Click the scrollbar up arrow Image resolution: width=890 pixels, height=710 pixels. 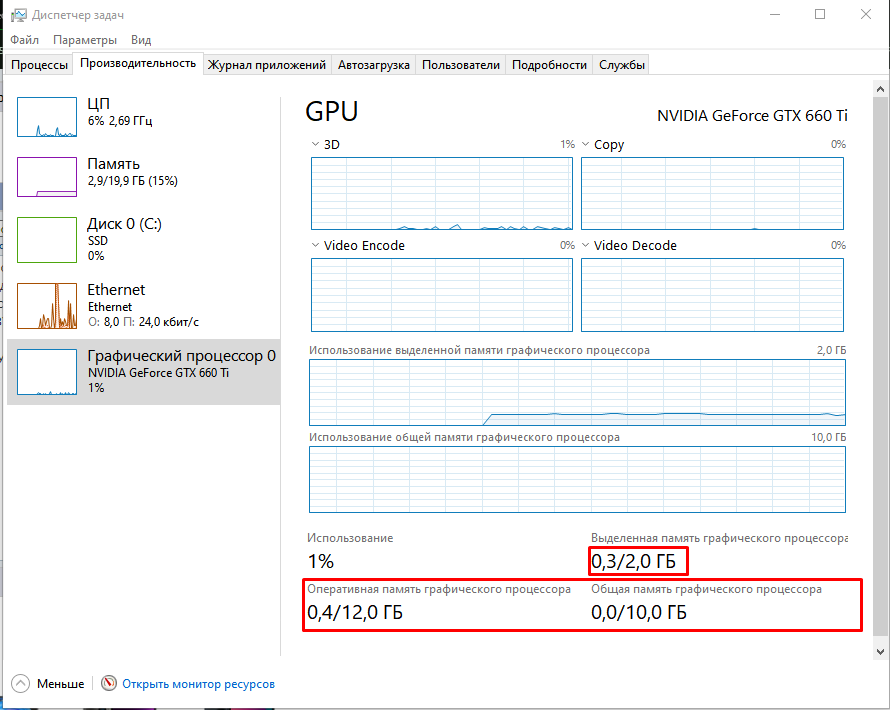[x=880, y=89]
